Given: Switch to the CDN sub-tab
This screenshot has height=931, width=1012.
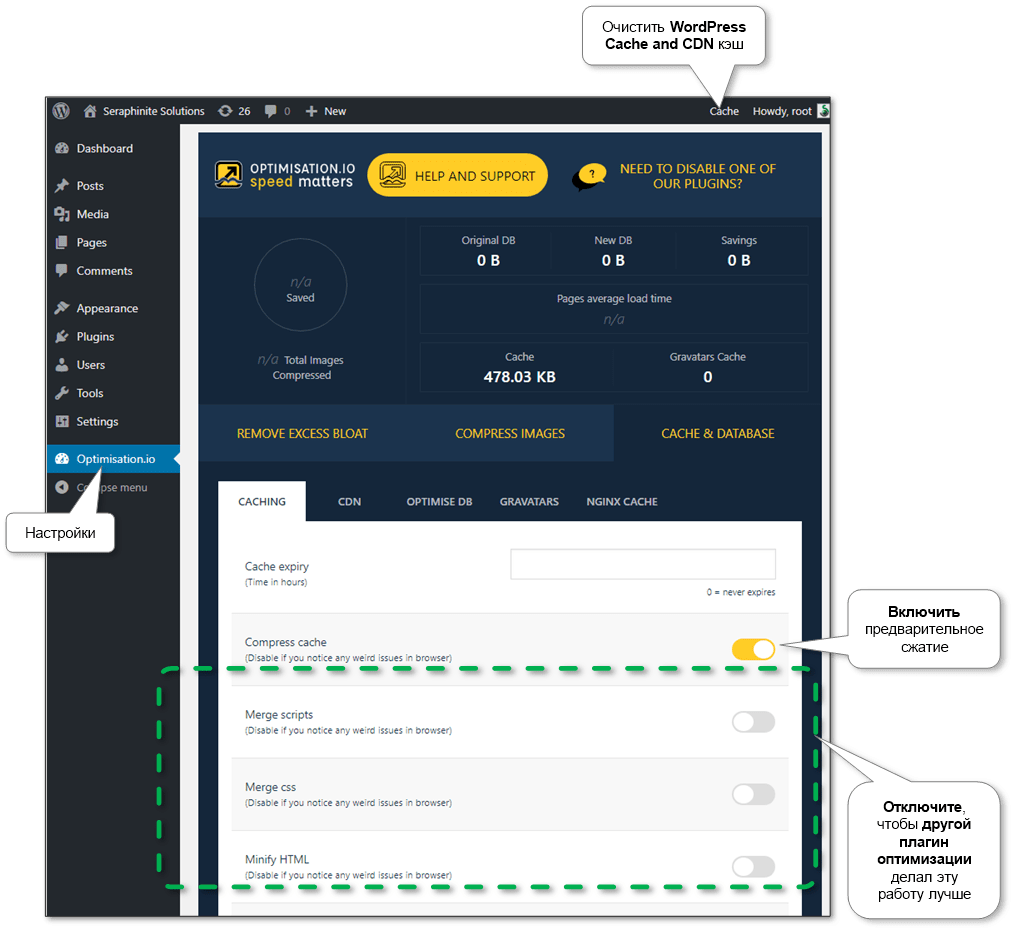Looking at the screenshot, I should point(349,502).
